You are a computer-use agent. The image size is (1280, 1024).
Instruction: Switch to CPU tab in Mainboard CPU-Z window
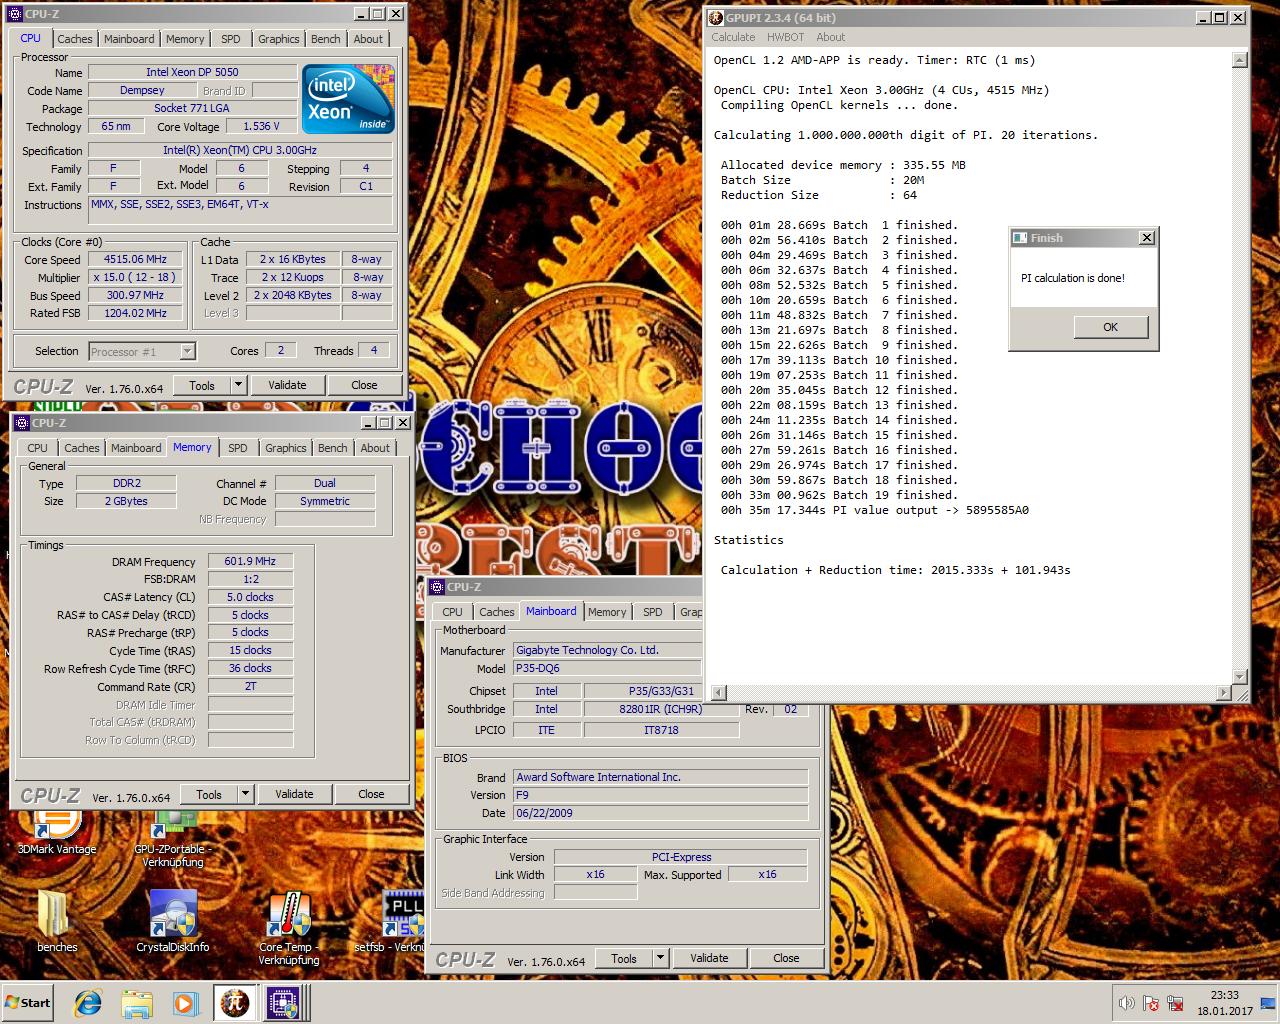[x=452, y=612]
